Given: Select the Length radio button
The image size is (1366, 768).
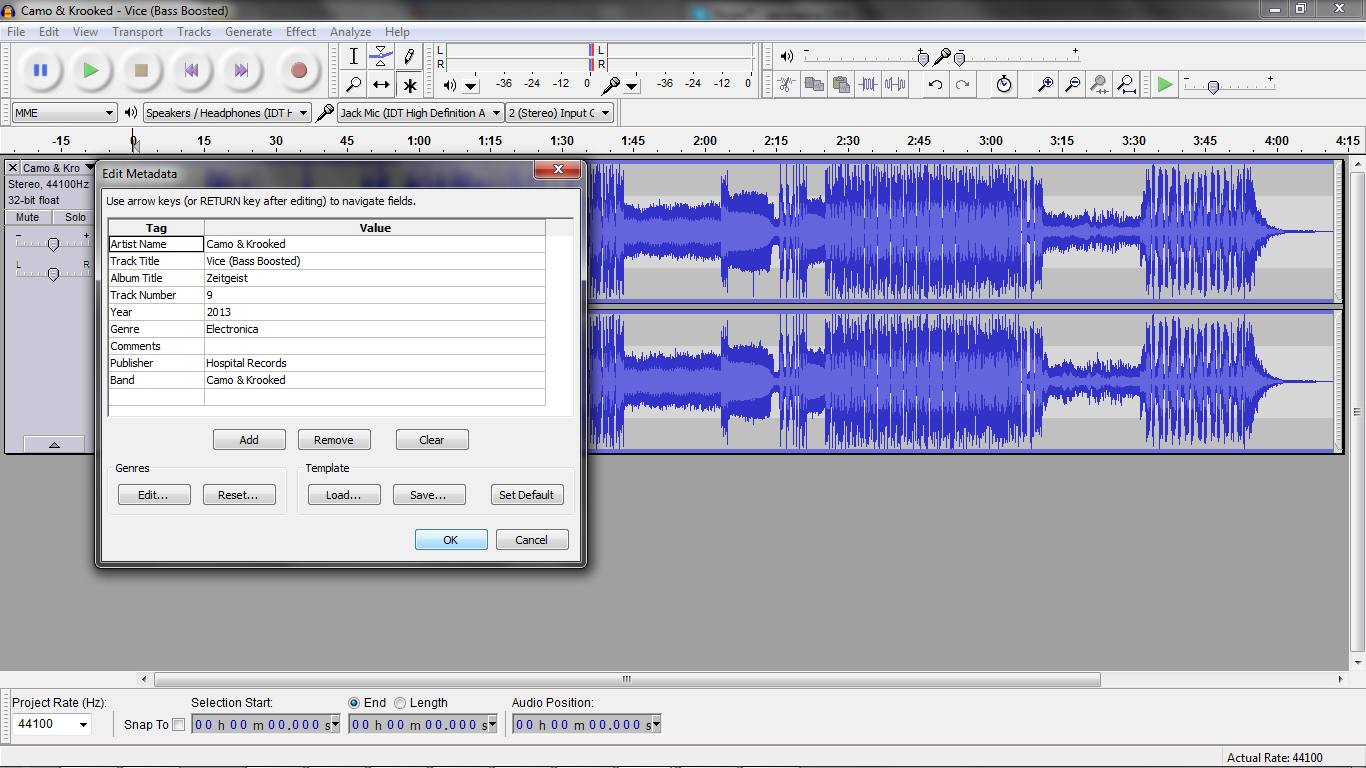Looking at the screenshot, I should tap(400, 703).
